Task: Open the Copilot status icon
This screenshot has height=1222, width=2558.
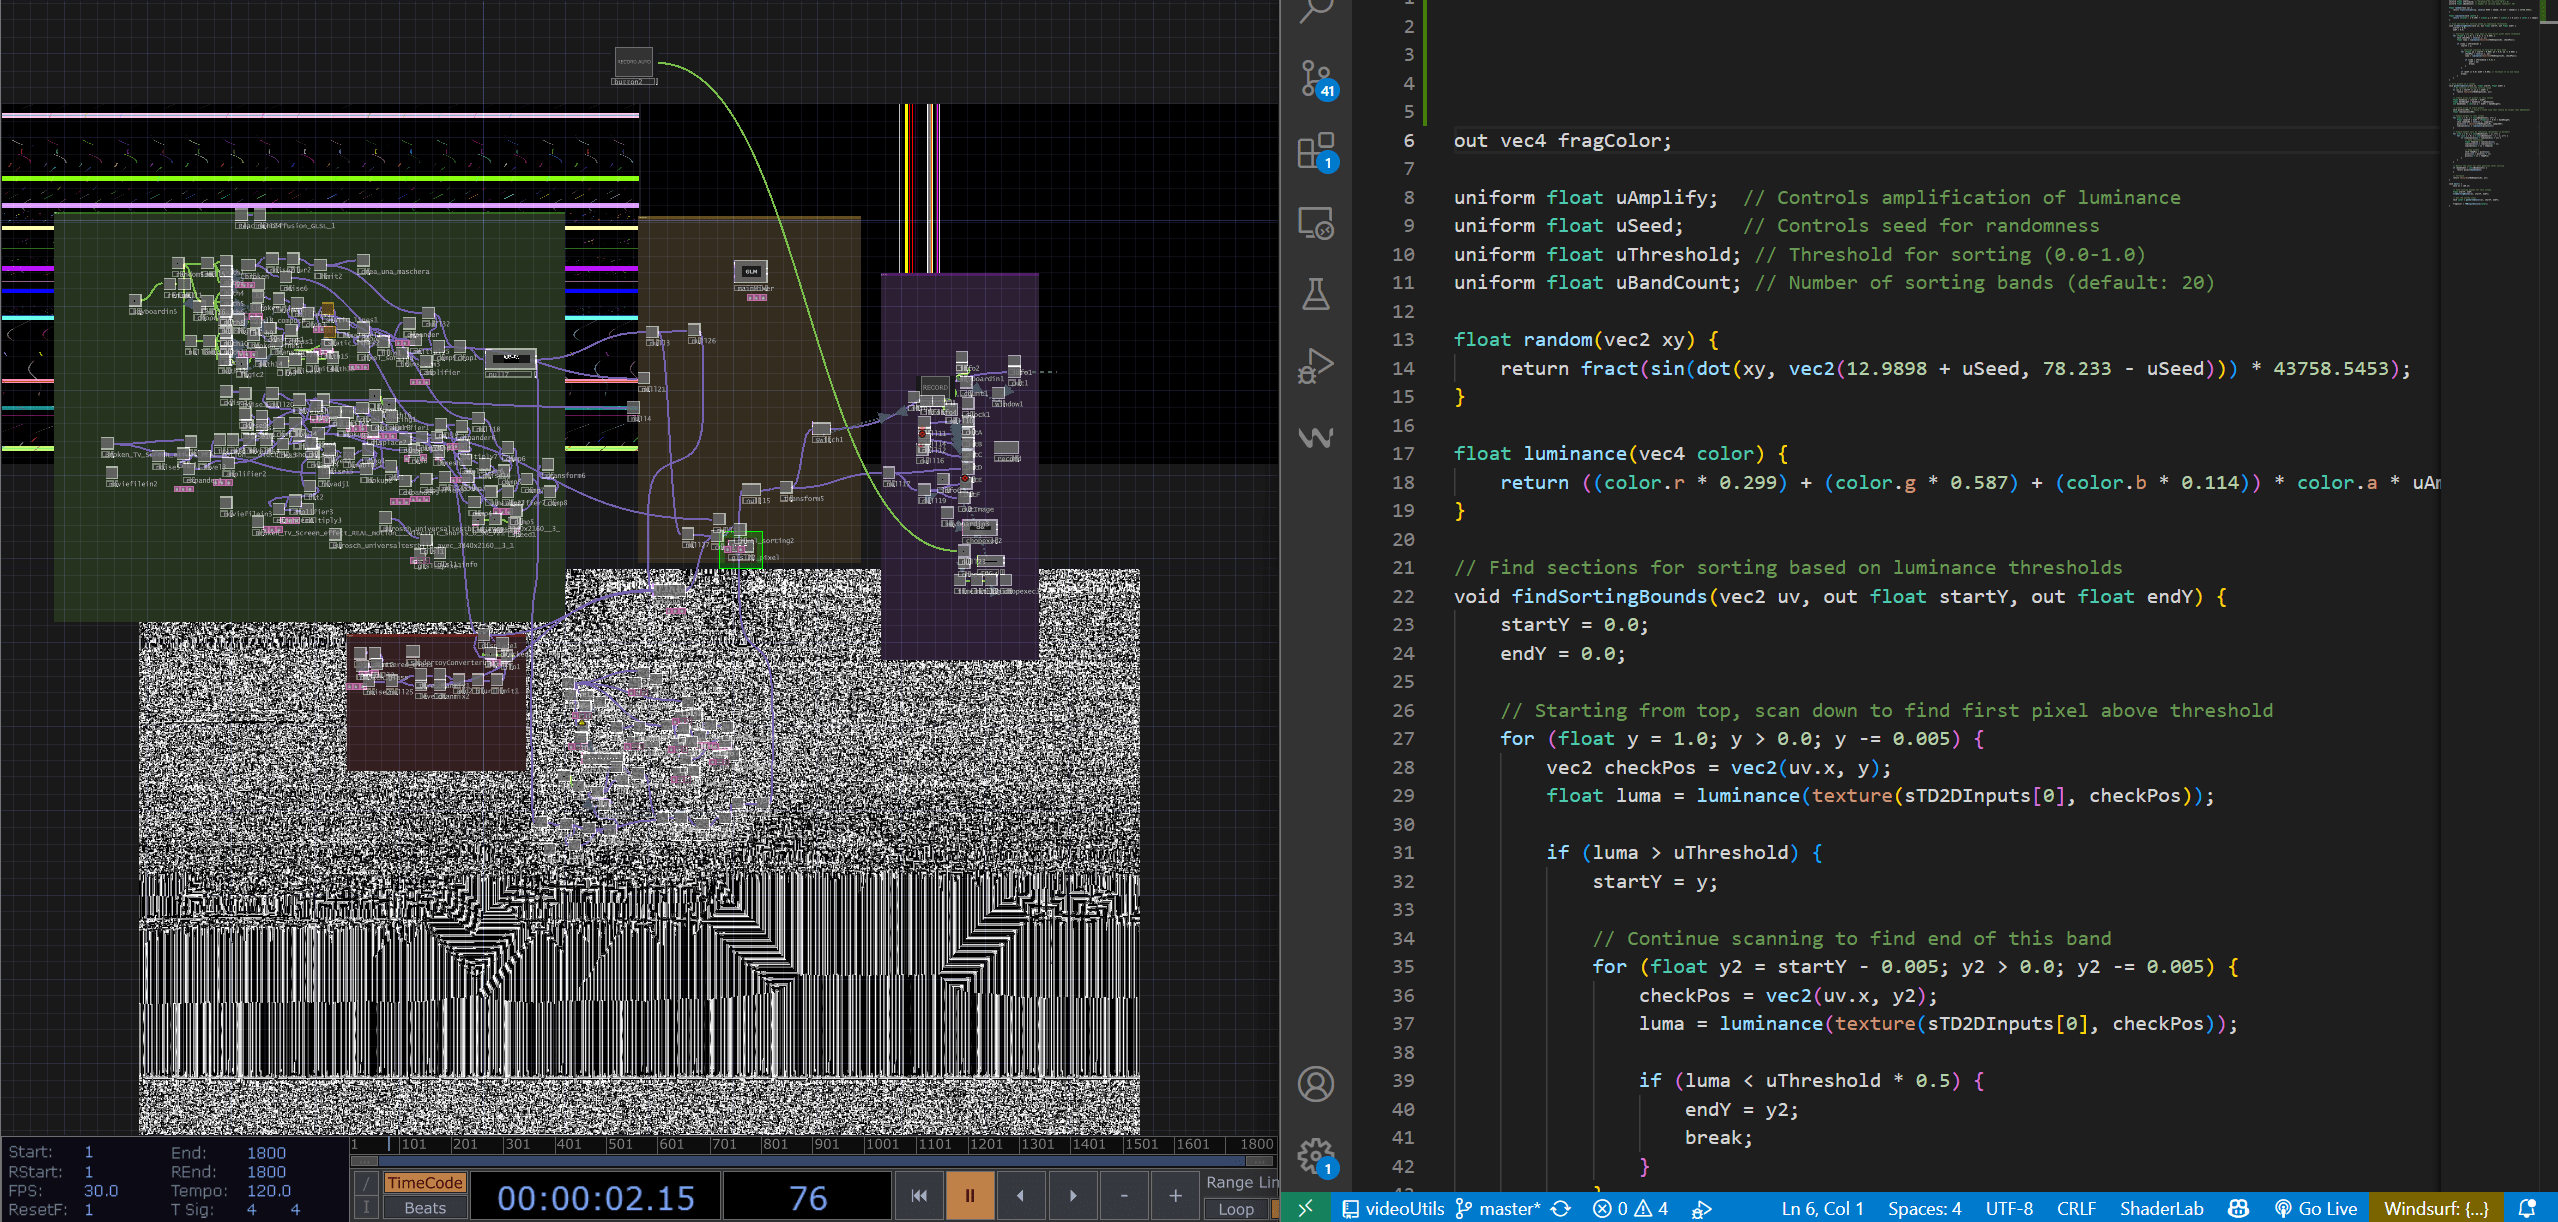Action: (2239, 1208)
